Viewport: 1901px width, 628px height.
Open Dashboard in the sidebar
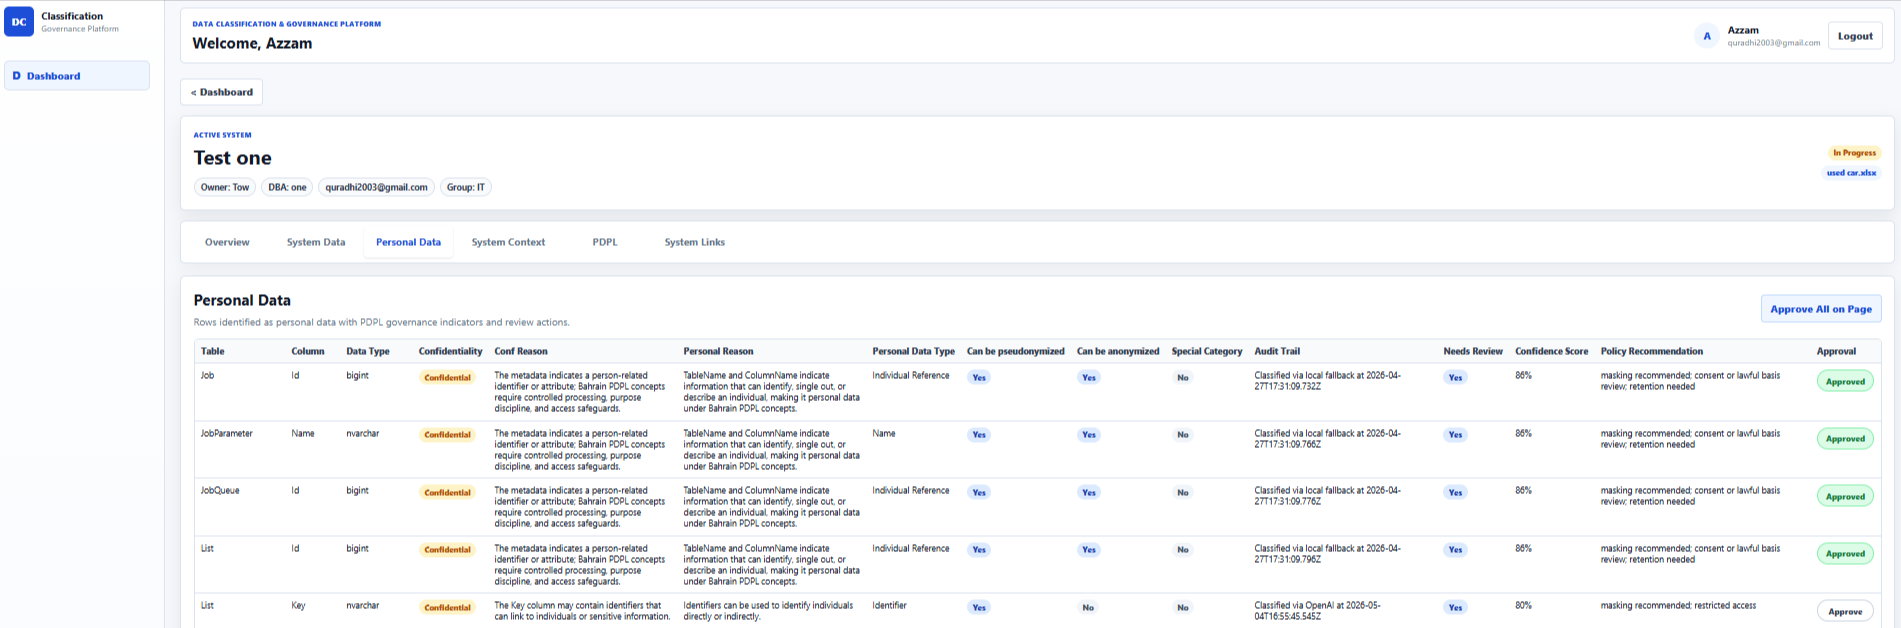(77, 76)
